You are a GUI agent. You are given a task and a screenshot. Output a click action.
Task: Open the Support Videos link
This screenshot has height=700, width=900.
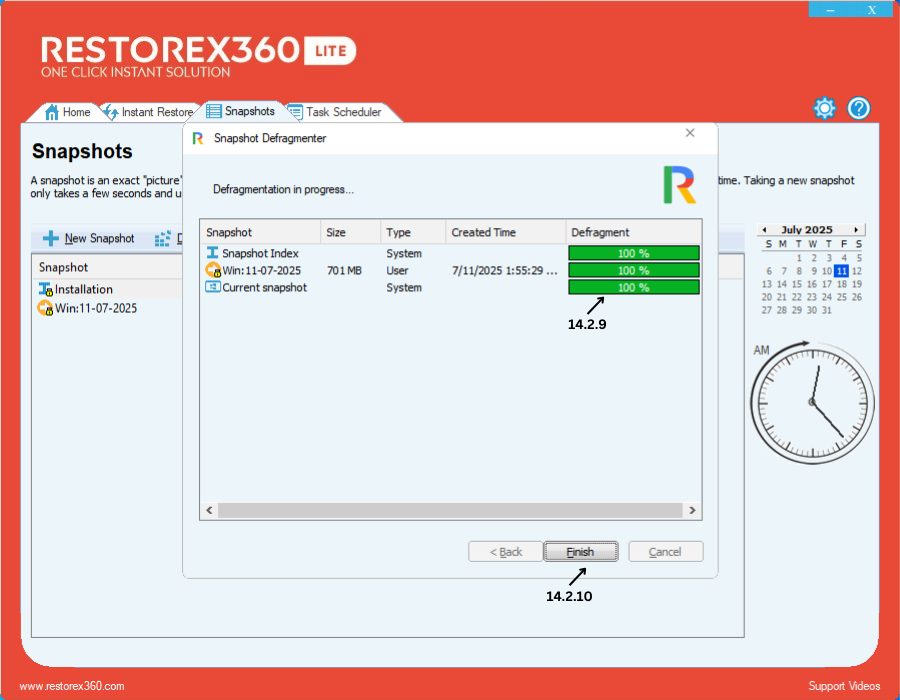click(x=844, y=686)
